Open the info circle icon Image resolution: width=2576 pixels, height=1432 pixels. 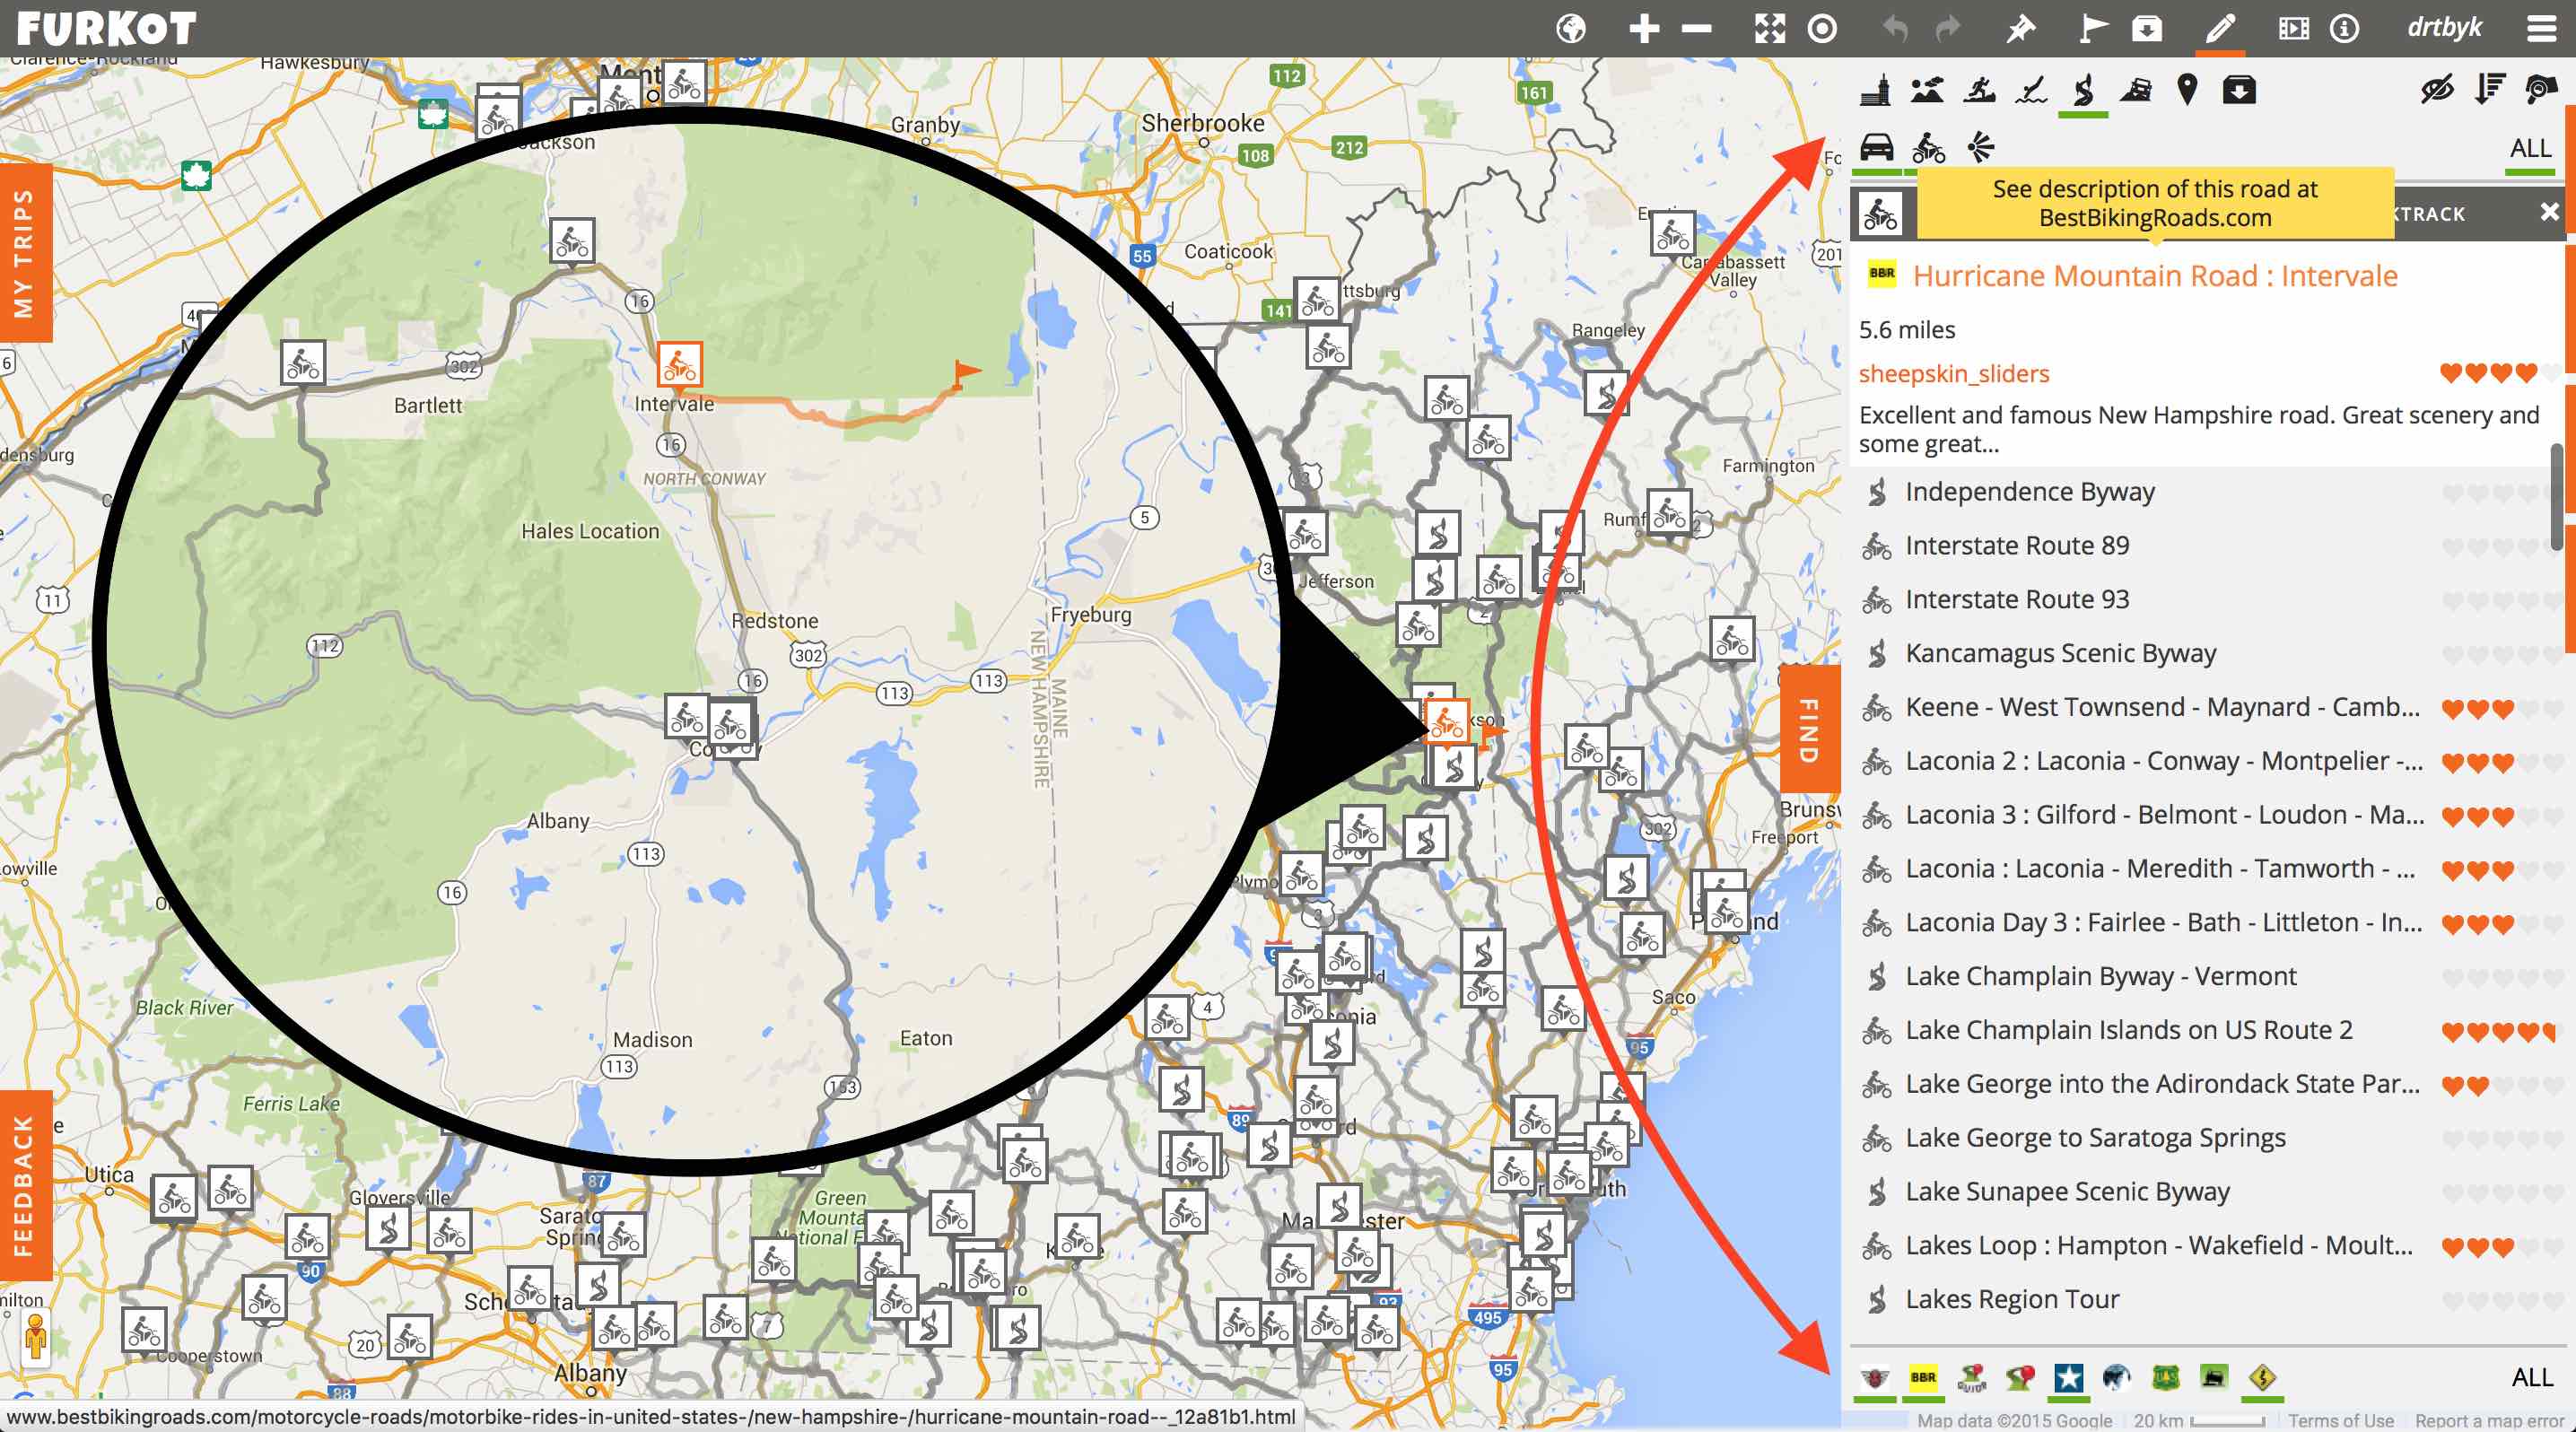tap(2344, 29)
